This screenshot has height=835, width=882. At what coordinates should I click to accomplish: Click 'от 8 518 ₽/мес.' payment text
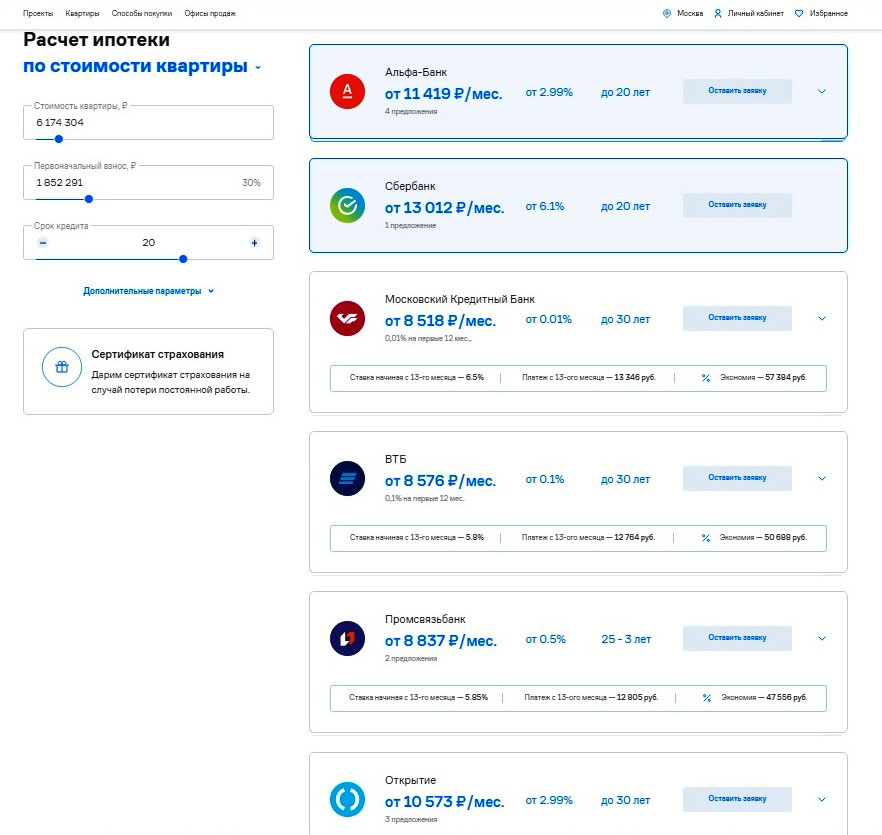pyautogui.click(x=440, y=321)
